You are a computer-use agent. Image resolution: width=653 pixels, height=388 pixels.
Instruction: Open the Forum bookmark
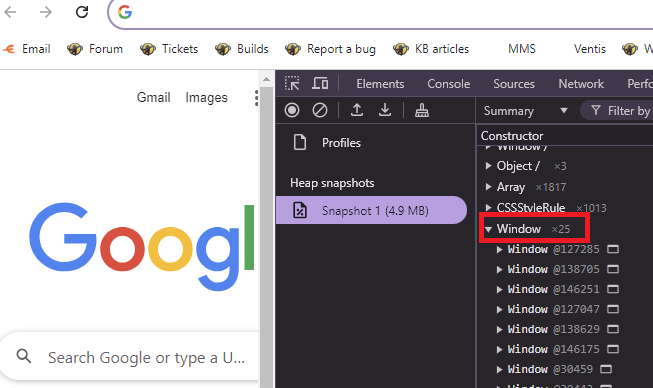[x=95, y=49]
